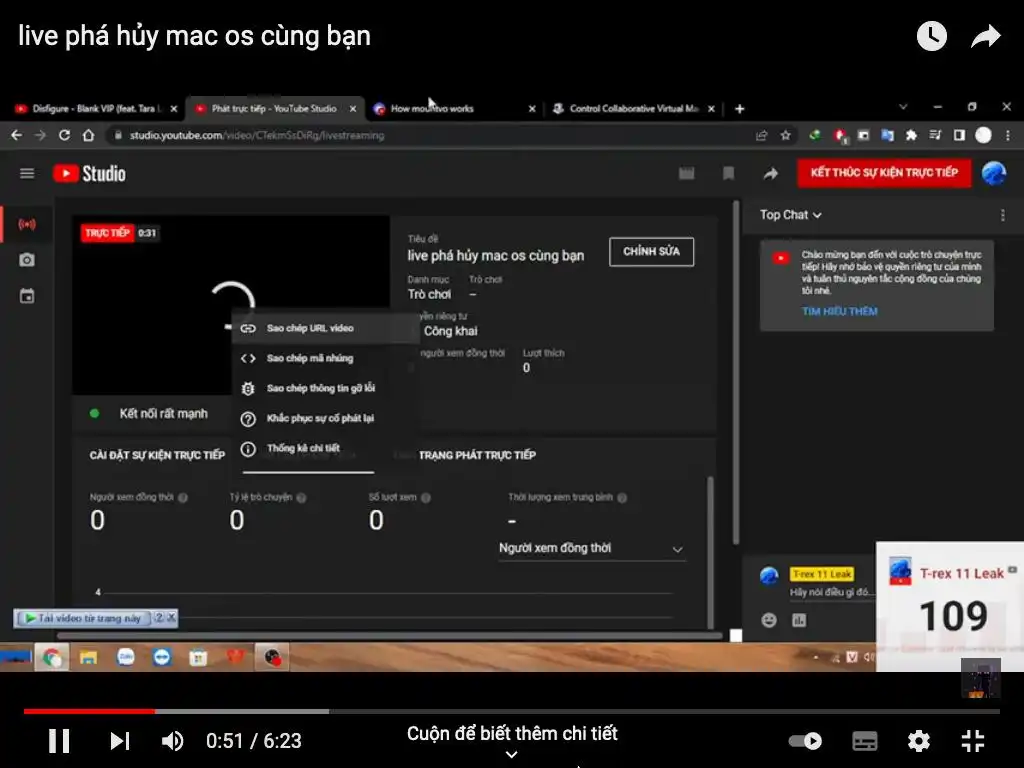Open Zalo from the taskbar
This screenshot has height=768, width=1024.
click(x=125, y=657)
